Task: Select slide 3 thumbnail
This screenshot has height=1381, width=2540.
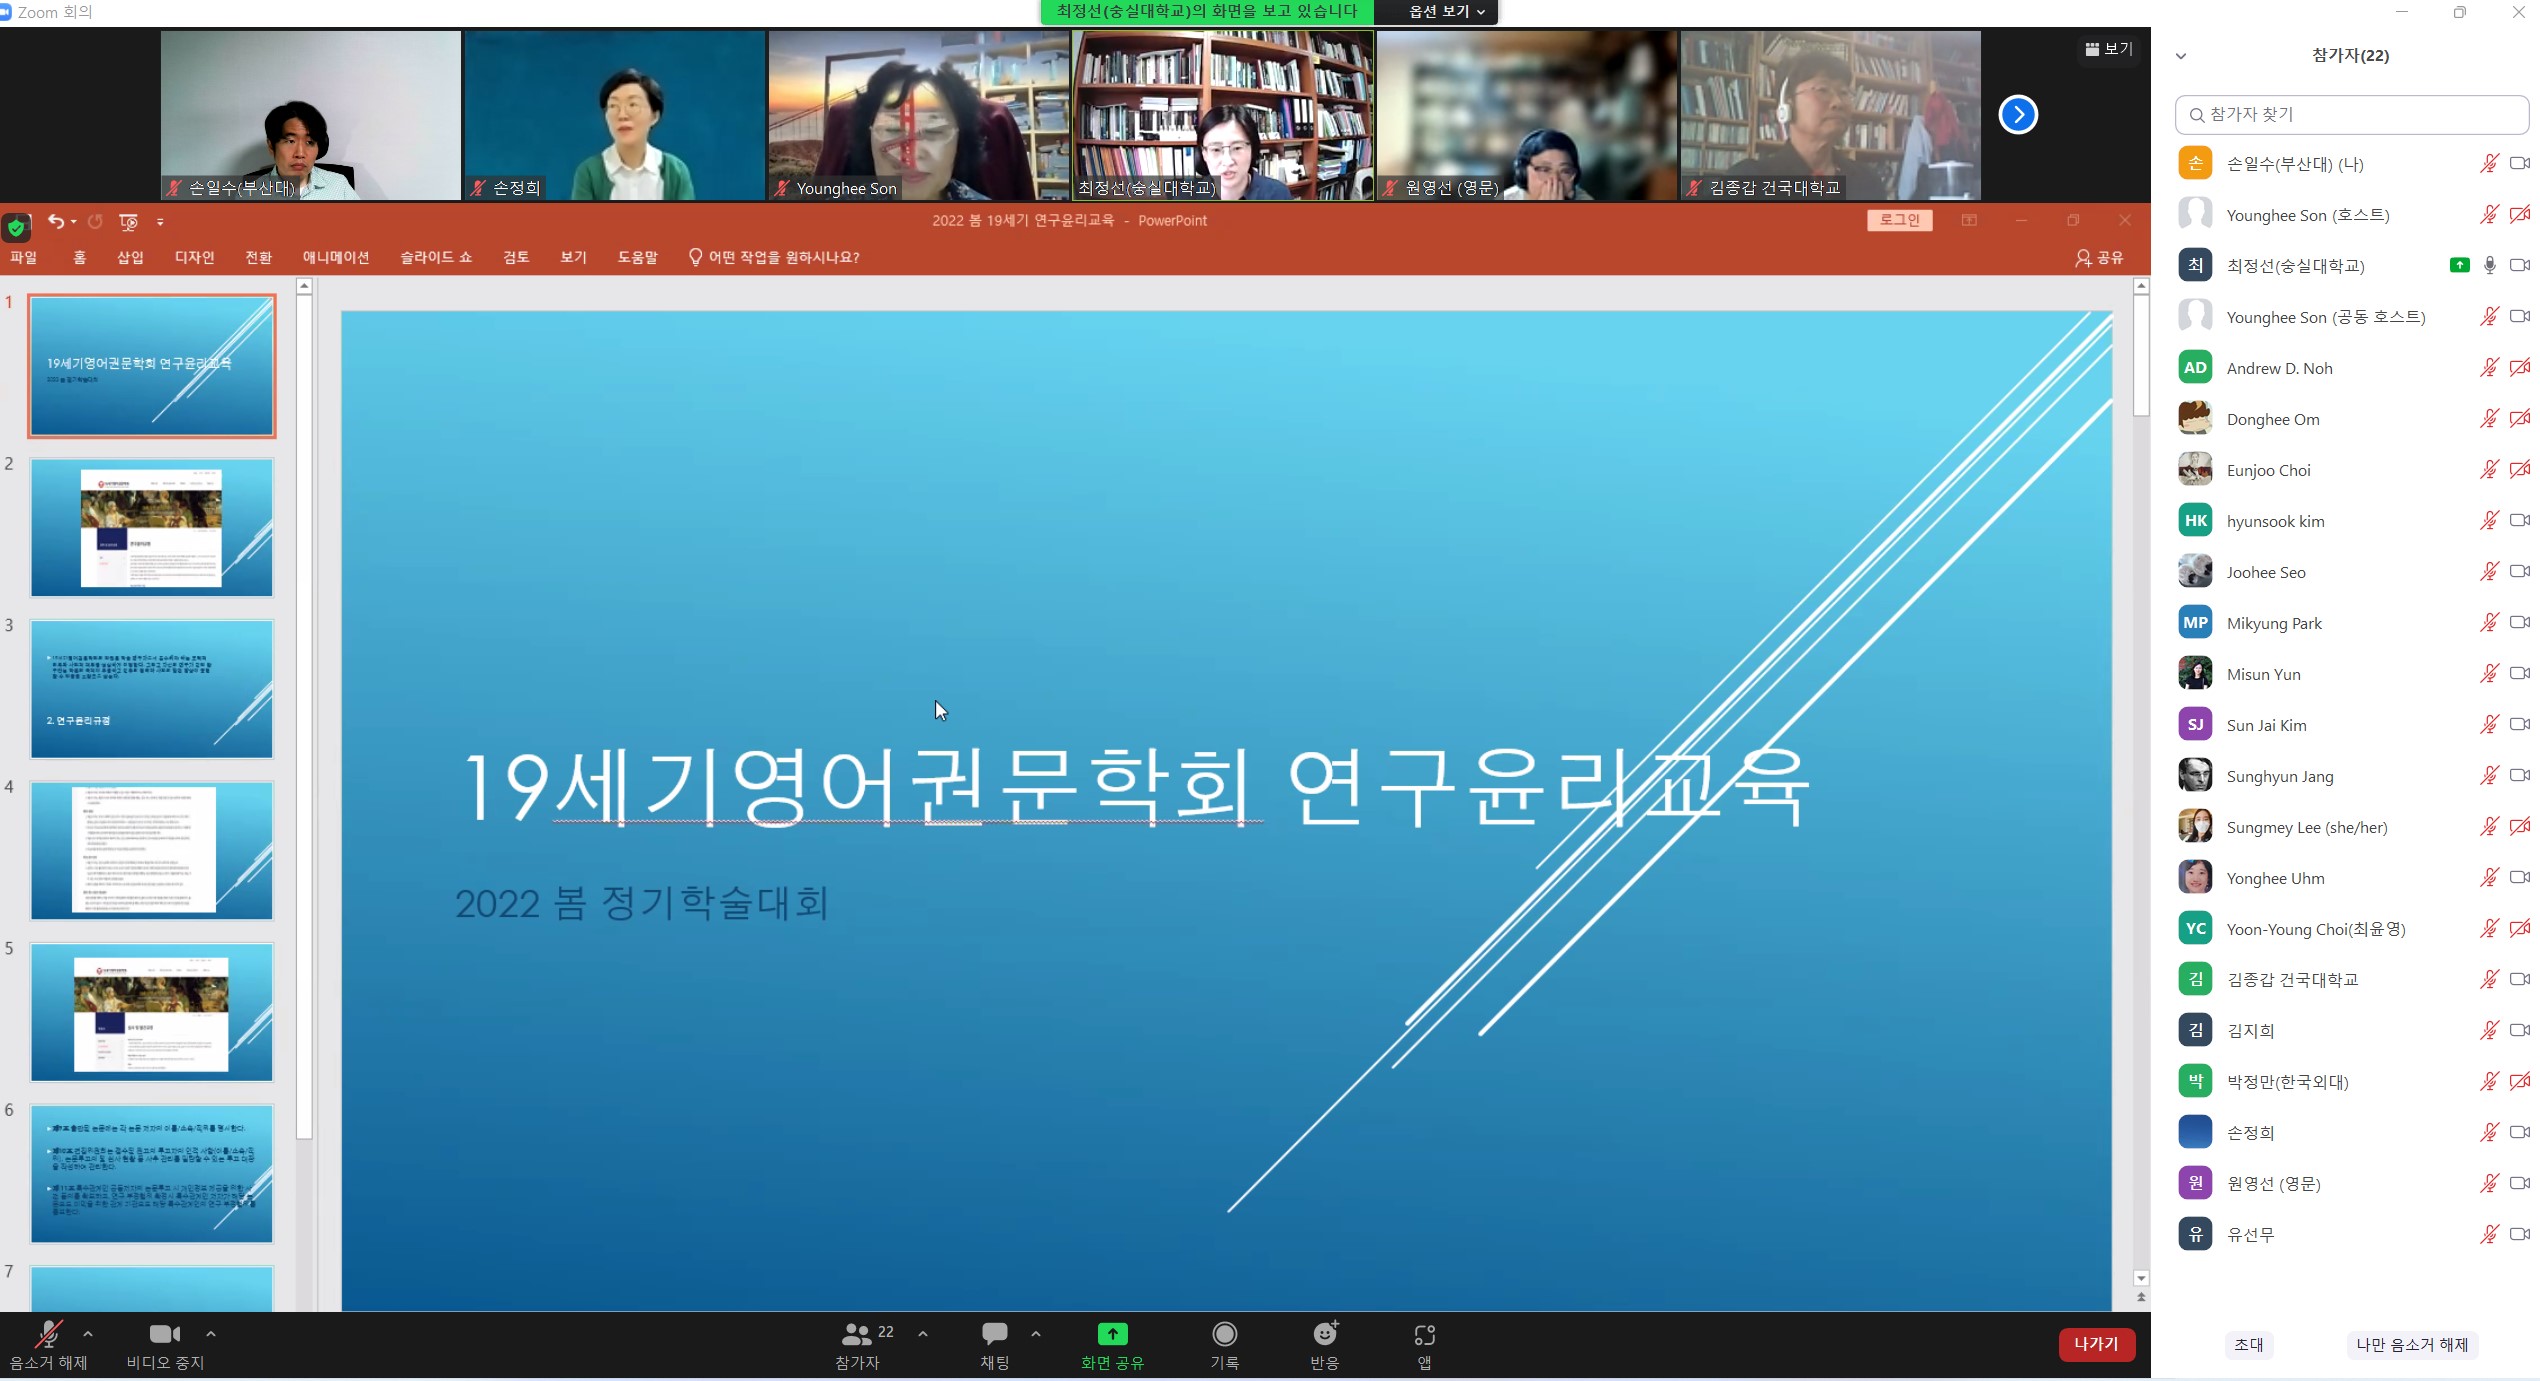Action: tap(151, 689)
